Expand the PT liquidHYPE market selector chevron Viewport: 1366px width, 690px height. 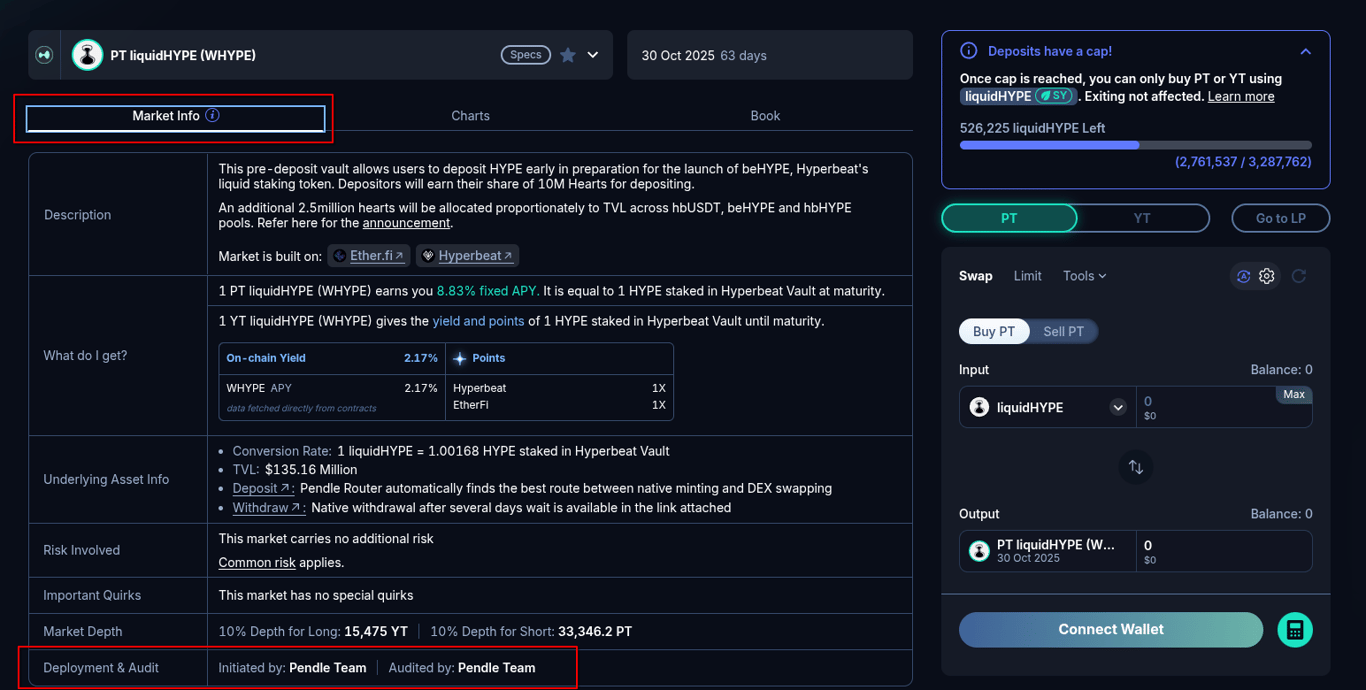coord(593,55)
